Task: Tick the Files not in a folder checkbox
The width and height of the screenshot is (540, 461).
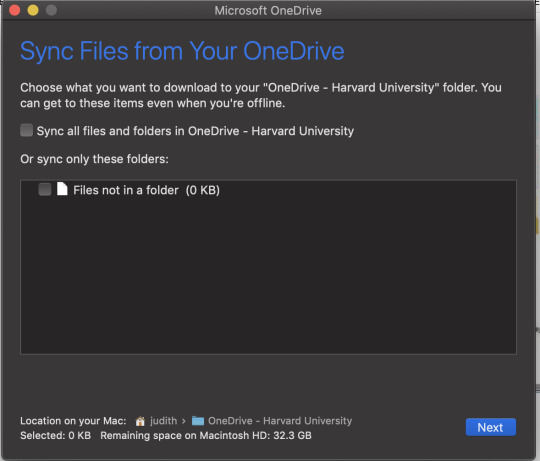Action: coord(45,189)
